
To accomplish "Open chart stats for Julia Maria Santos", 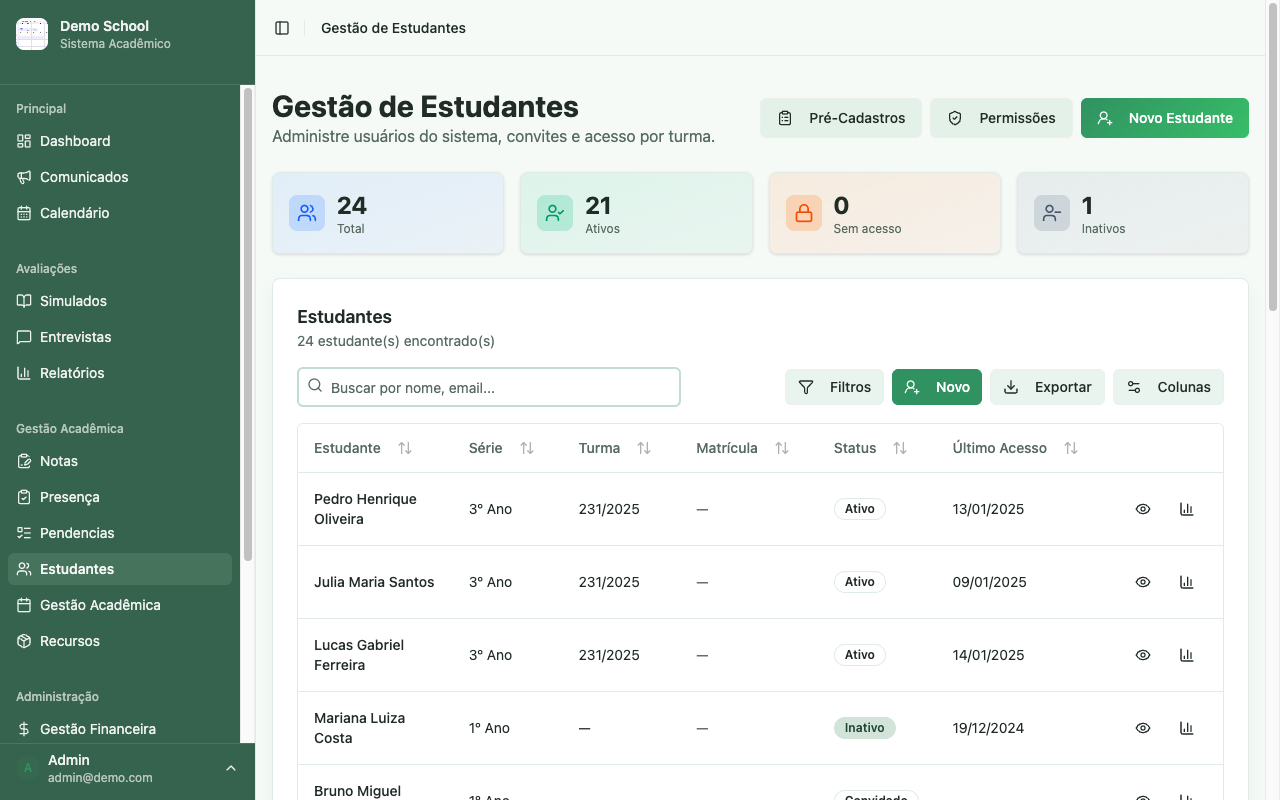I will click(x=1187, y=582).
